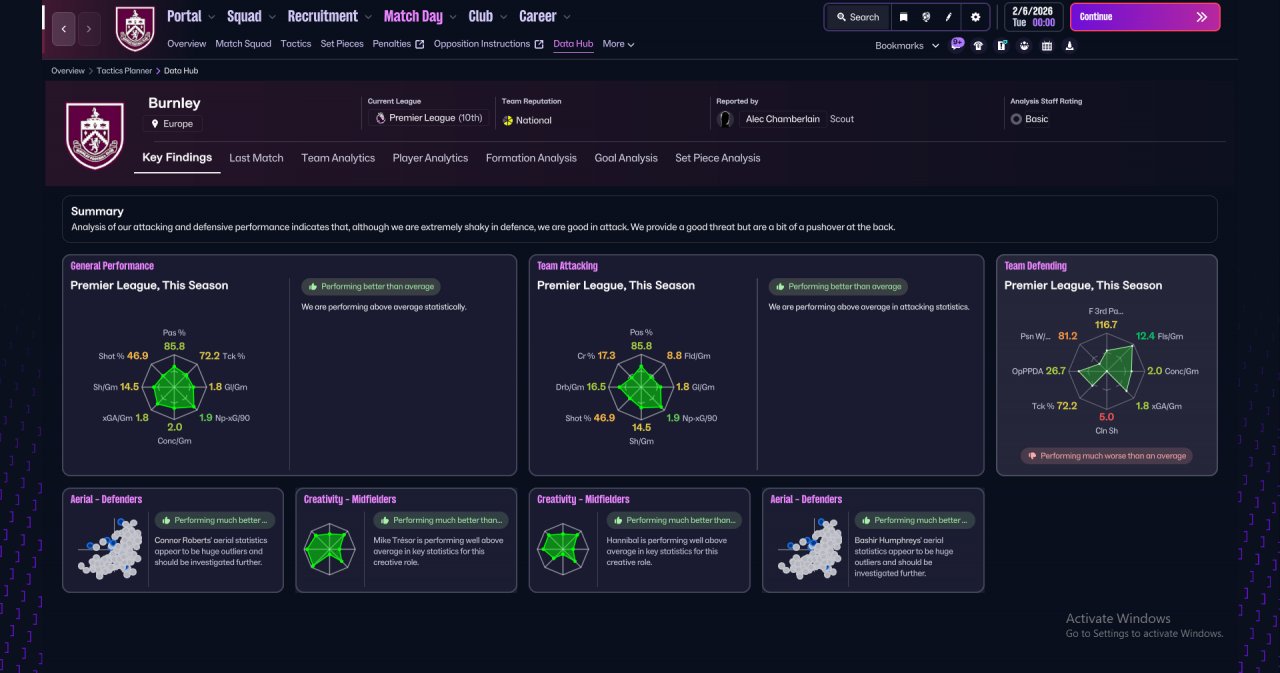
Task: Click the pencil edit icon
Action: (948, 17)
